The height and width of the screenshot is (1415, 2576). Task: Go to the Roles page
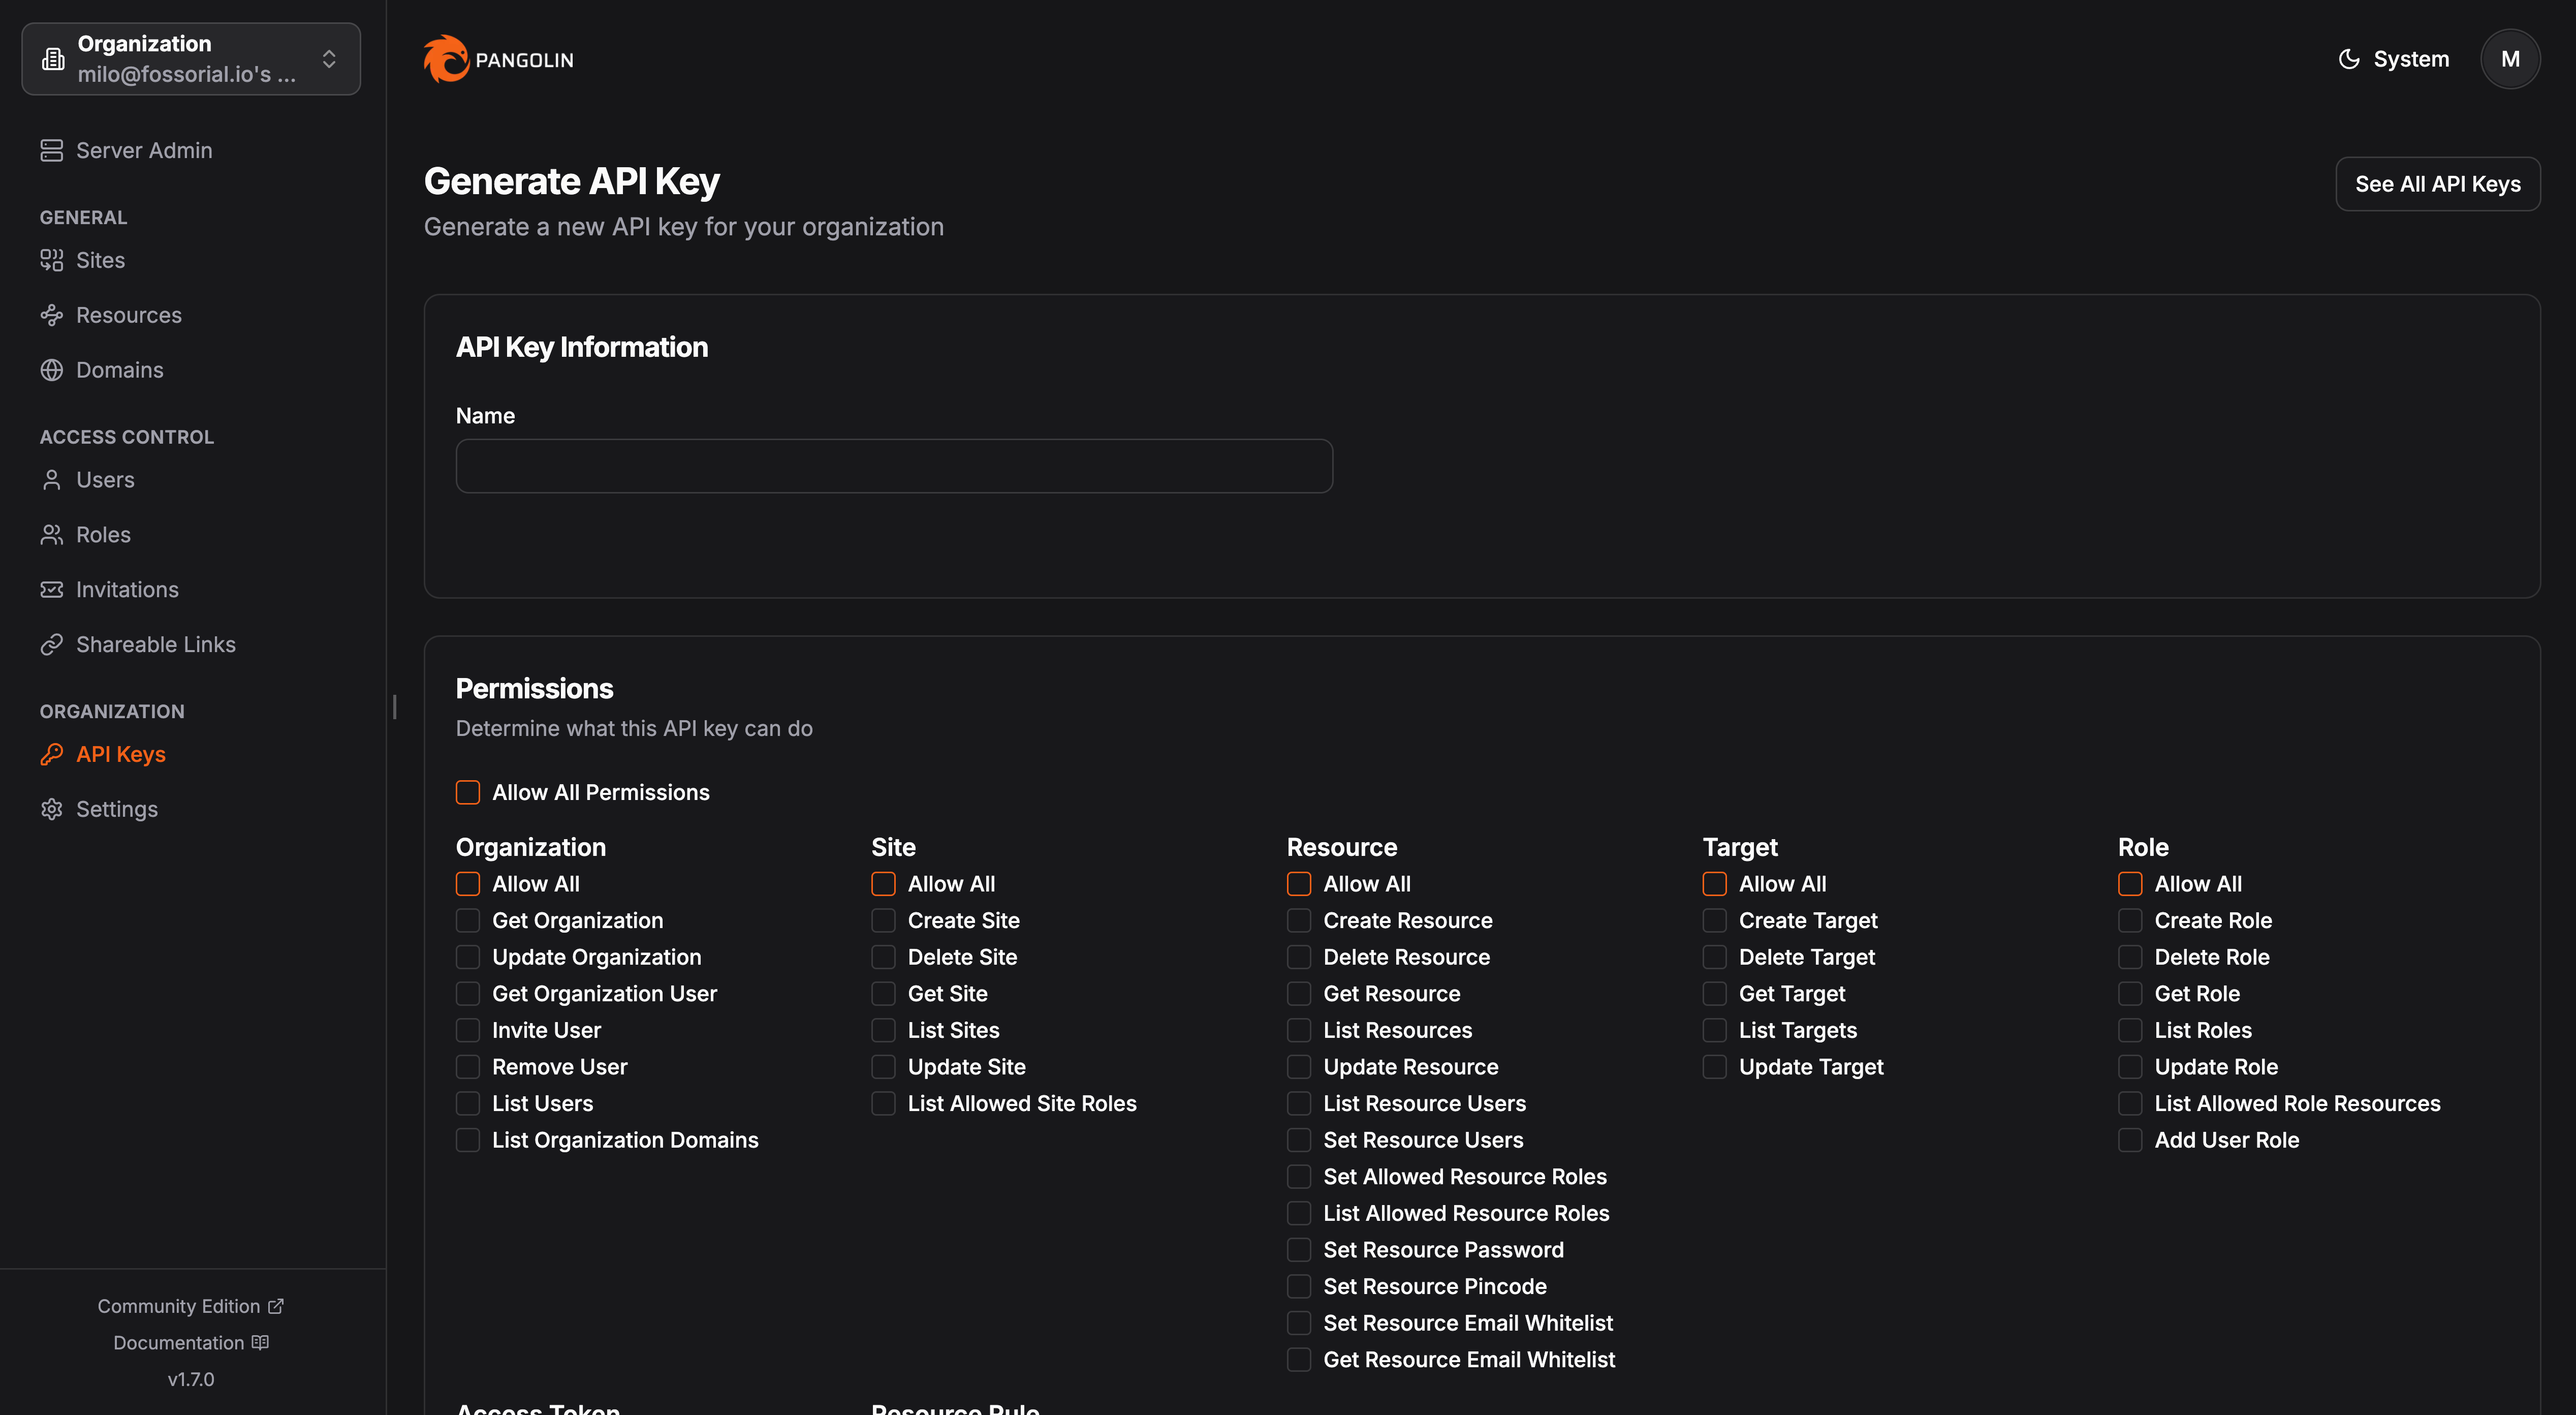click(x=103, y=535)
